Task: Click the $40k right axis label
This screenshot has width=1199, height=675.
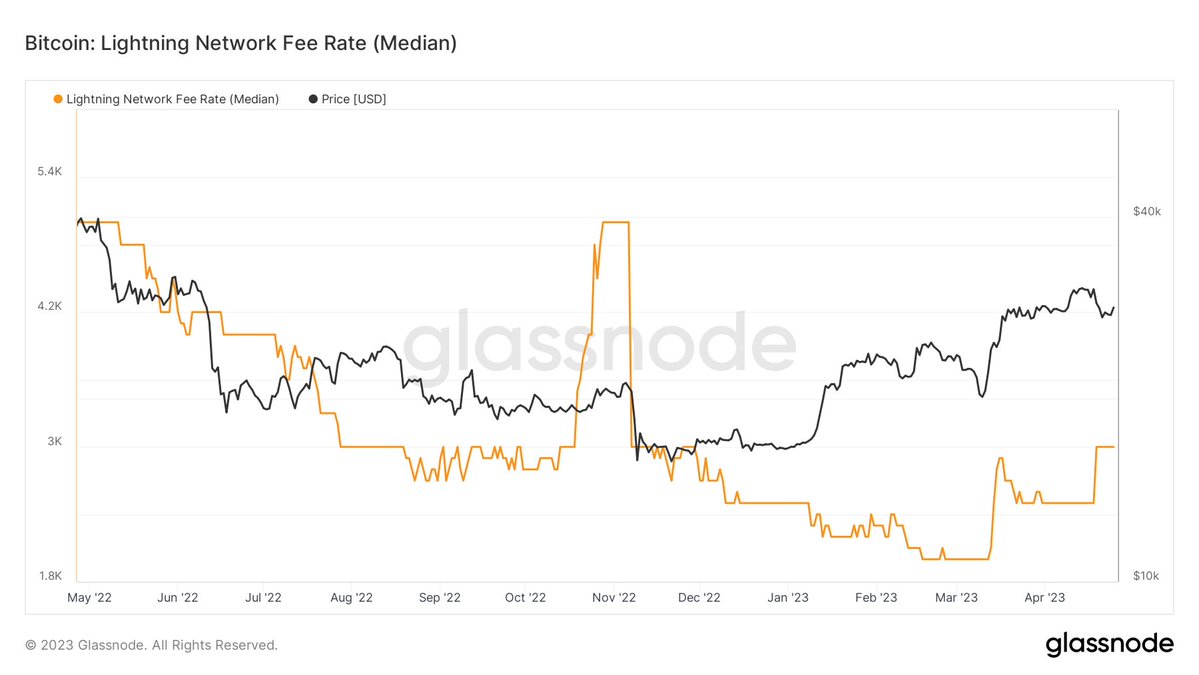Action: 1146,212
